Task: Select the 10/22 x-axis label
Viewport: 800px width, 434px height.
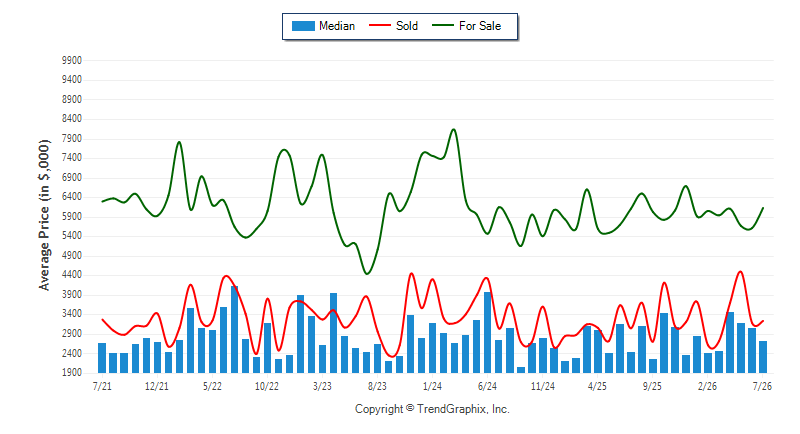Action: 267,386
